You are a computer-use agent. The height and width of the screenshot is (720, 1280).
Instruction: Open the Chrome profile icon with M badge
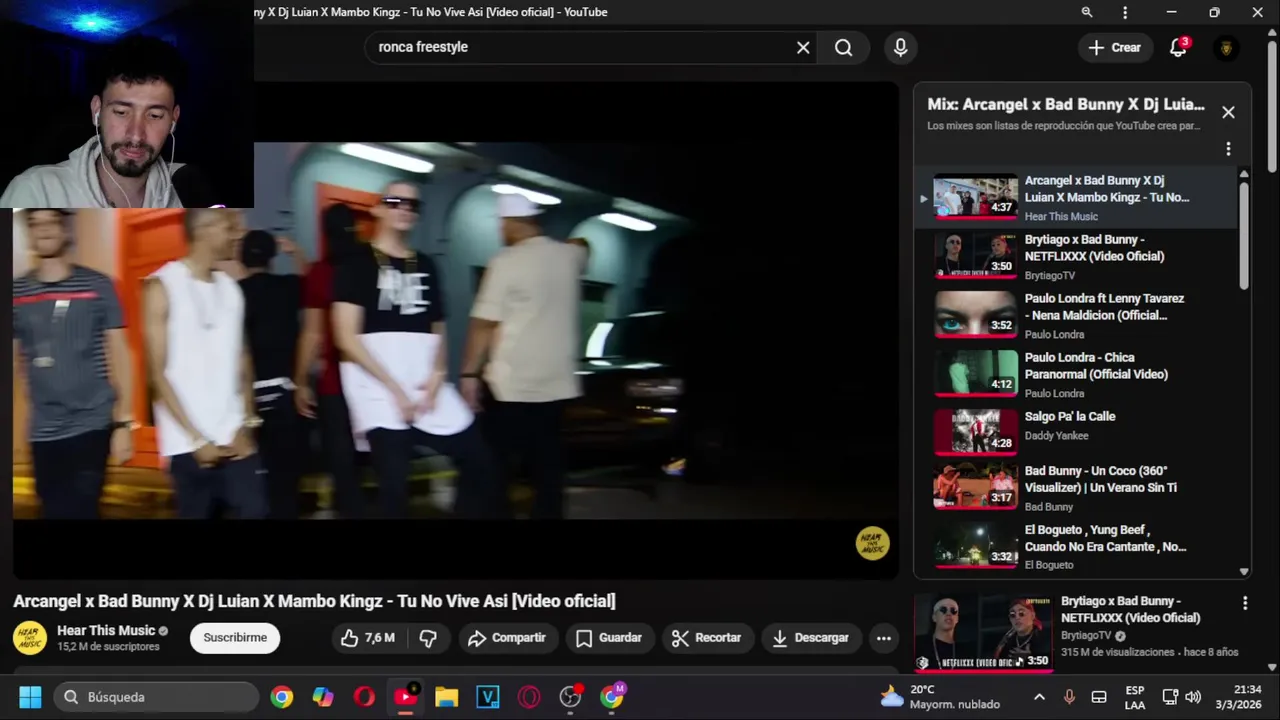[x=612, y=697]
